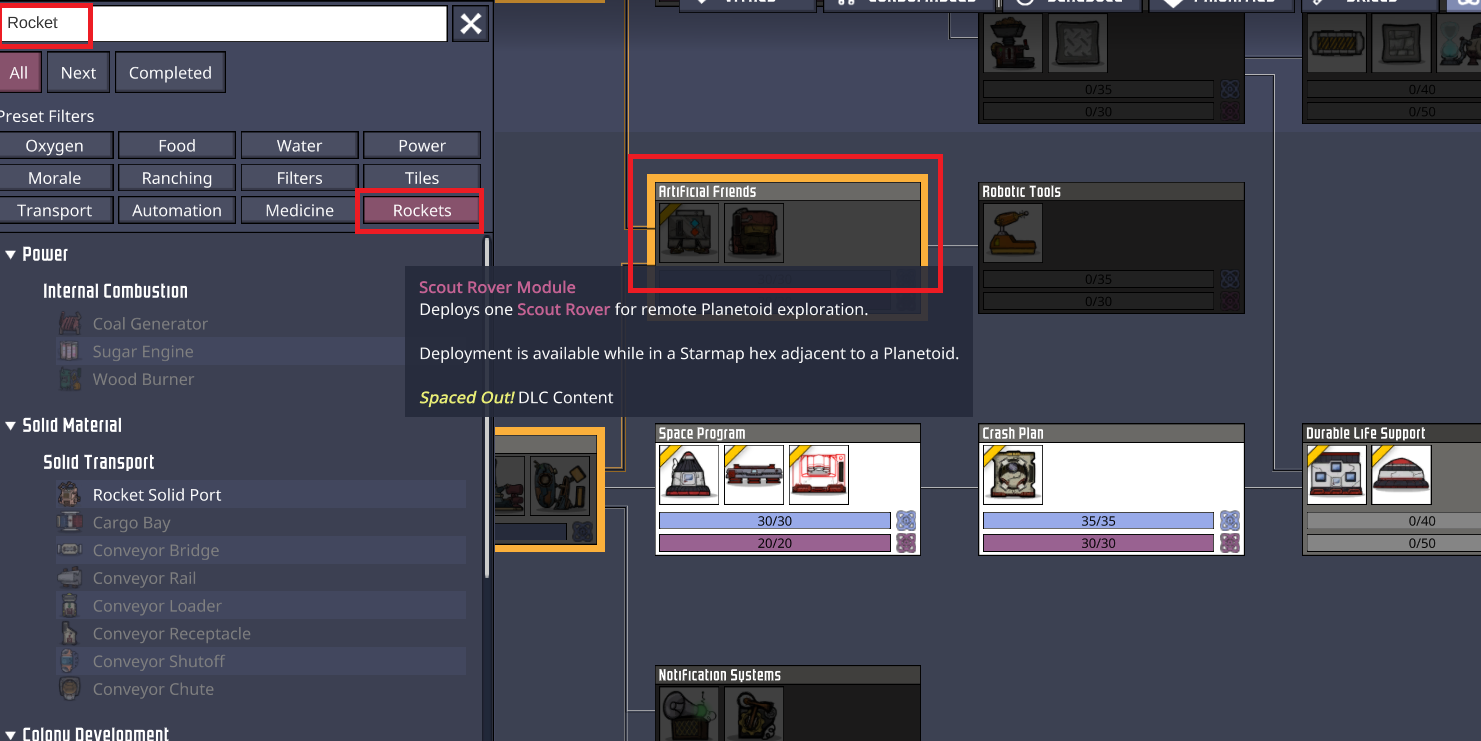
Task: Click the Coal Generator list icon
Action: point(69,324)
